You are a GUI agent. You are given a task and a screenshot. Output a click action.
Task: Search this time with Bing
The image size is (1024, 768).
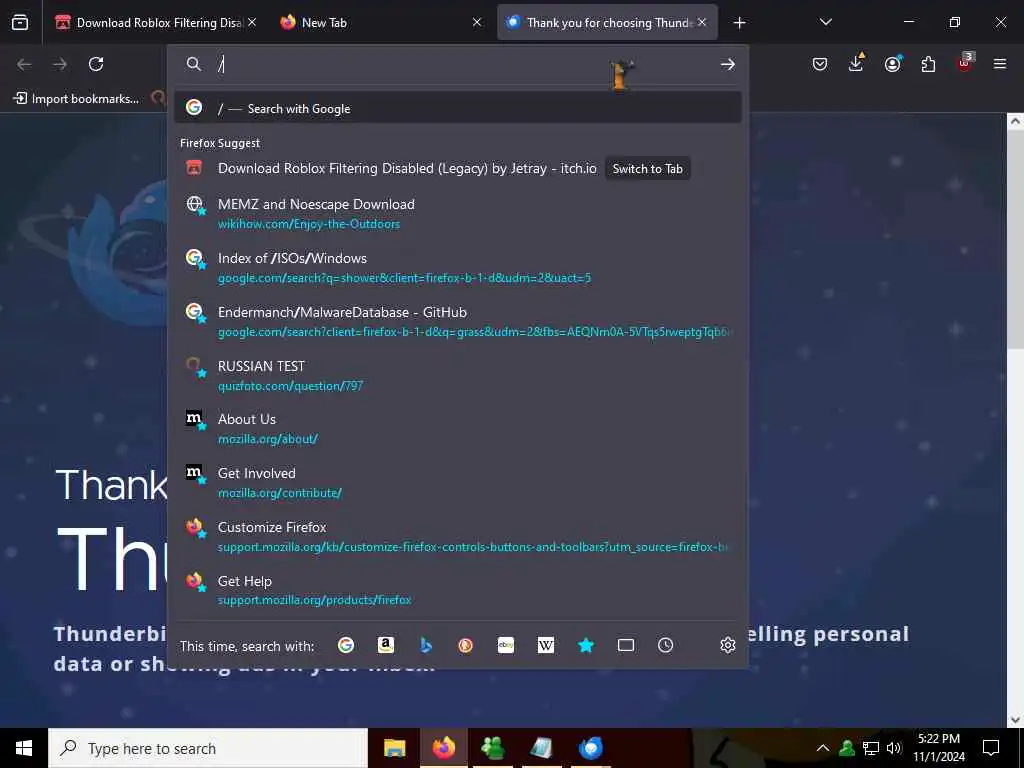tap(426, 645)
